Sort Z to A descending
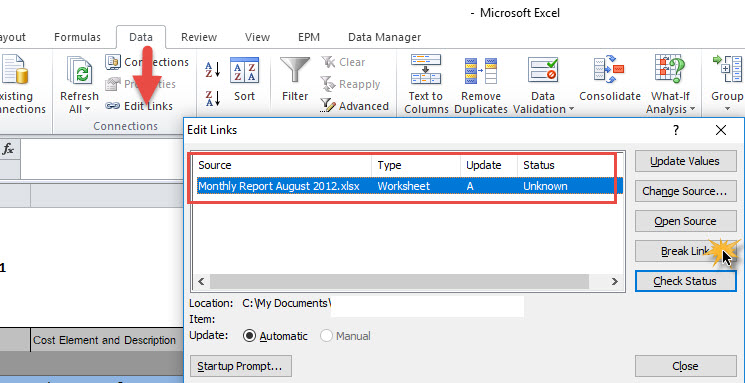745x383 pixels. [212, 98]
